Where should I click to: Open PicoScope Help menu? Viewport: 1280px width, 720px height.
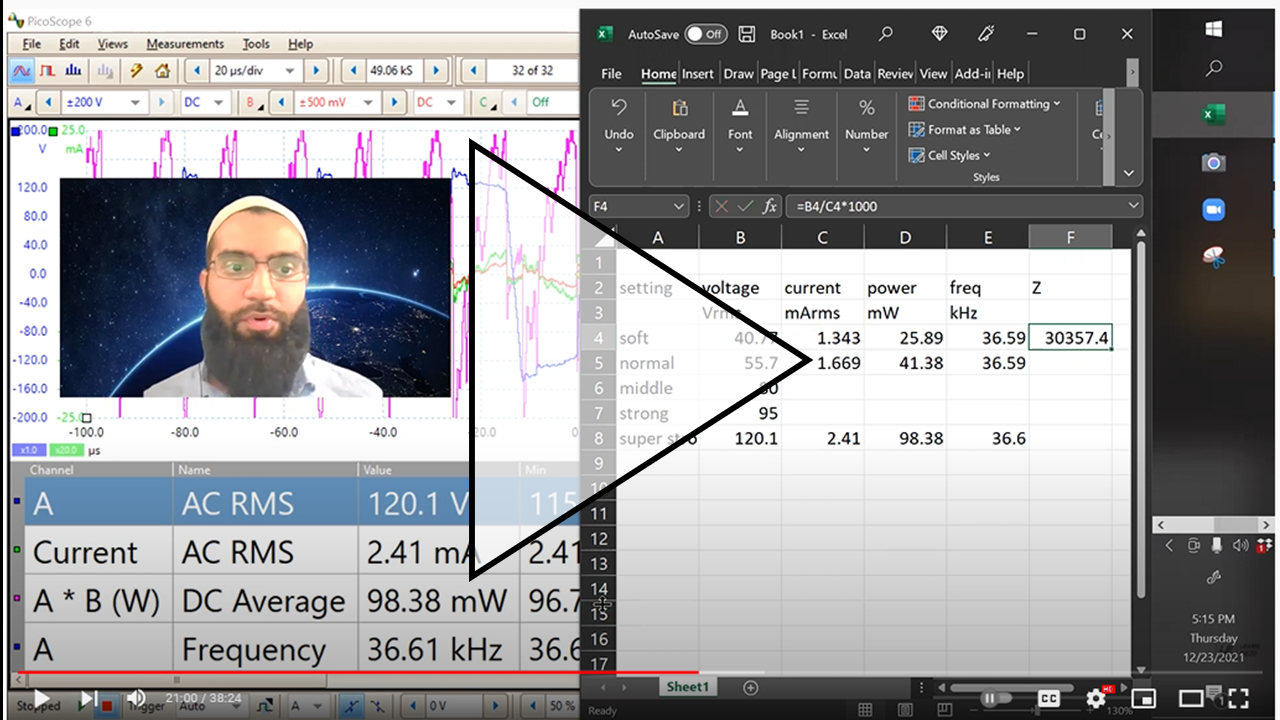tap(300, 44)
